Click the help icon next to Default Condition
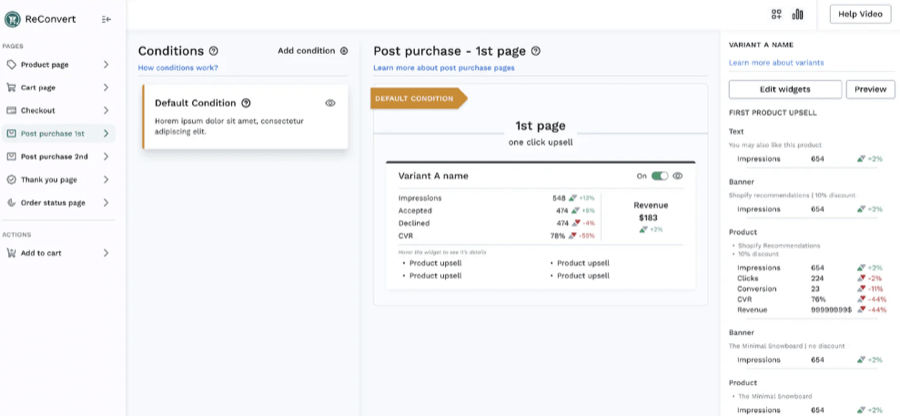The height and width of the screenshot is (416, 900). (x=246, y=103)
